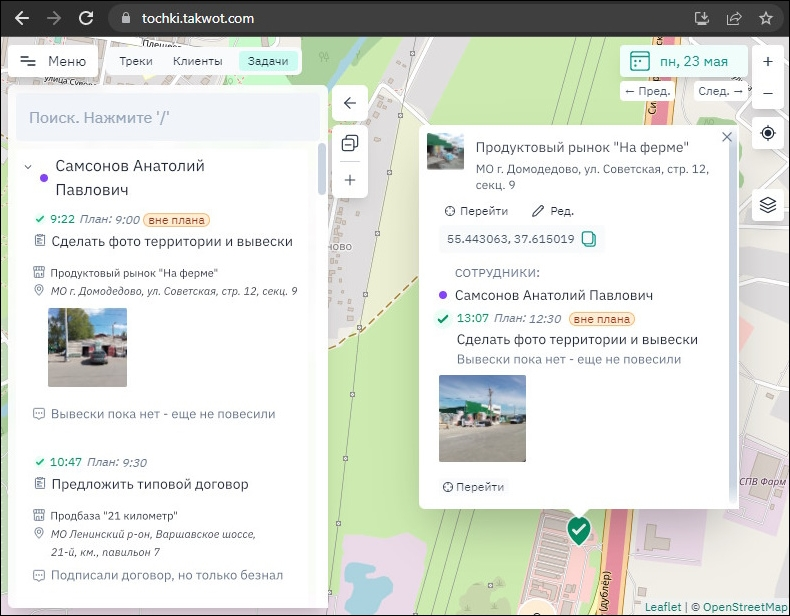
Task: Collapse Самсонов Анатолий Павлович employee group
Action: (x=28, y=167)
